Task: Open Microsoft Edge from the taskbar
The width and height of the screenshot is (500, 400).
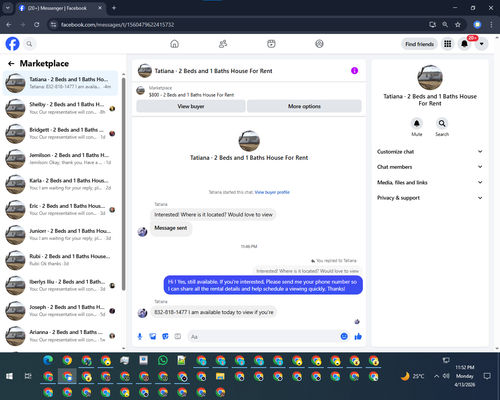Action: pos(48,360)
